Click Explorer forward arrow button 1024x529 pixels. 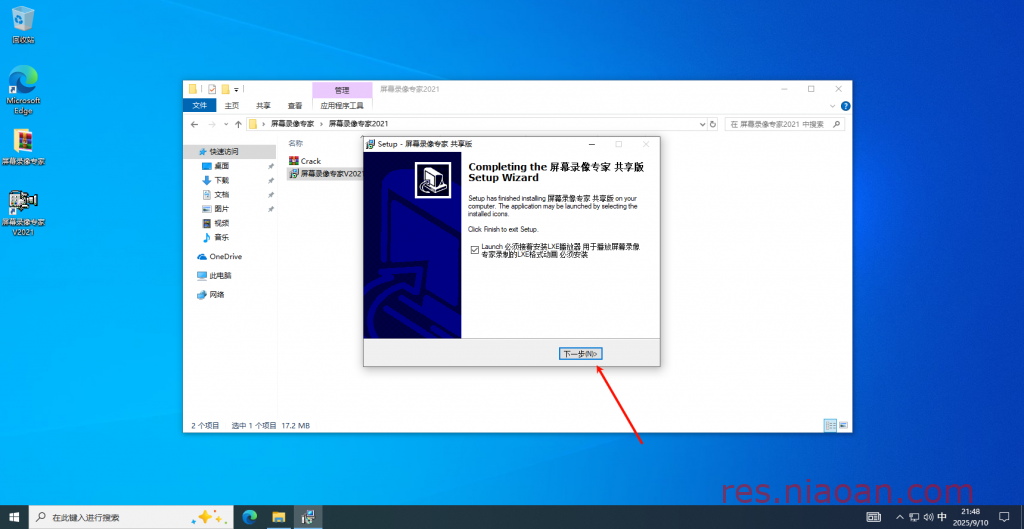(212, 124)
